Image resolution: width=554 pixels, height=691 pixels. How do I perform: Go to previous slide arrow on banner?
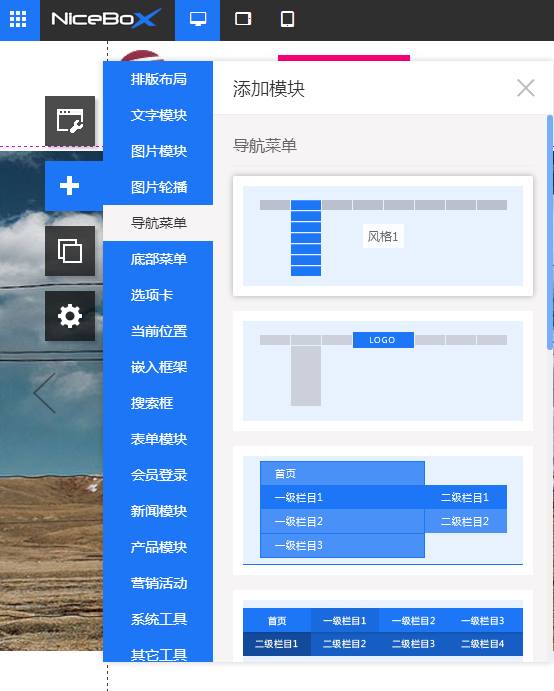point(45,393)
